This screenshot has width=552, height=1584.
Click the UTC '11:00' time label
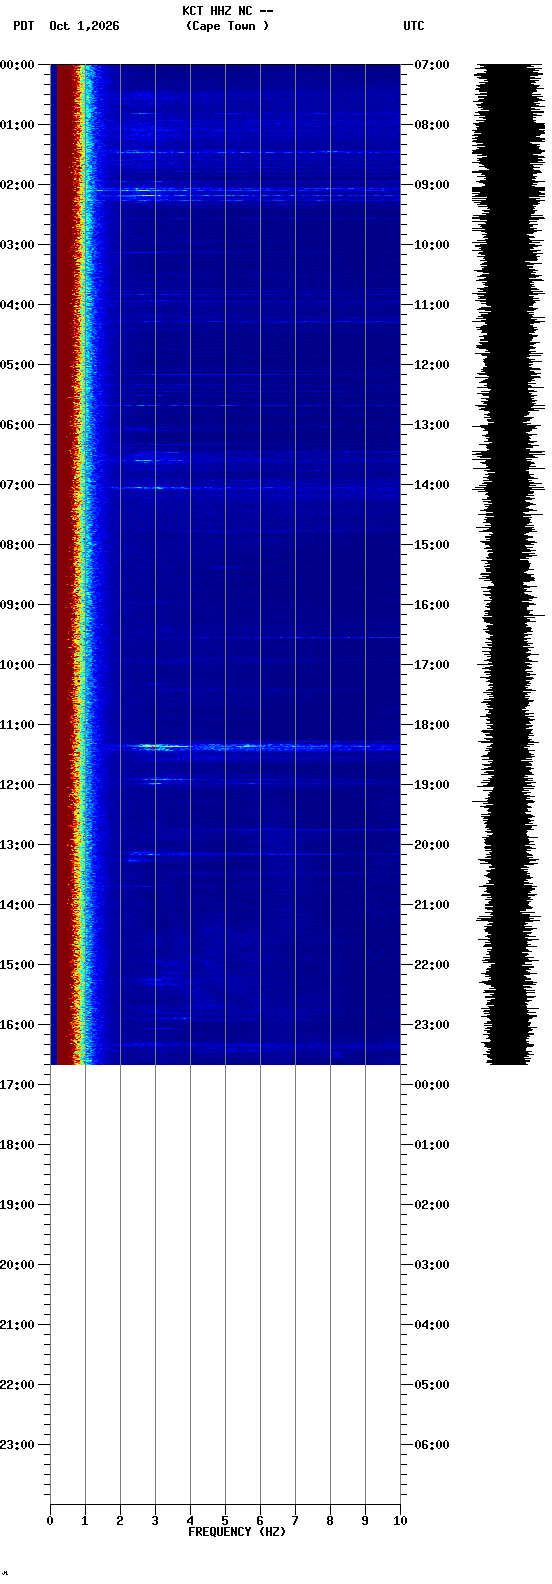431,305
